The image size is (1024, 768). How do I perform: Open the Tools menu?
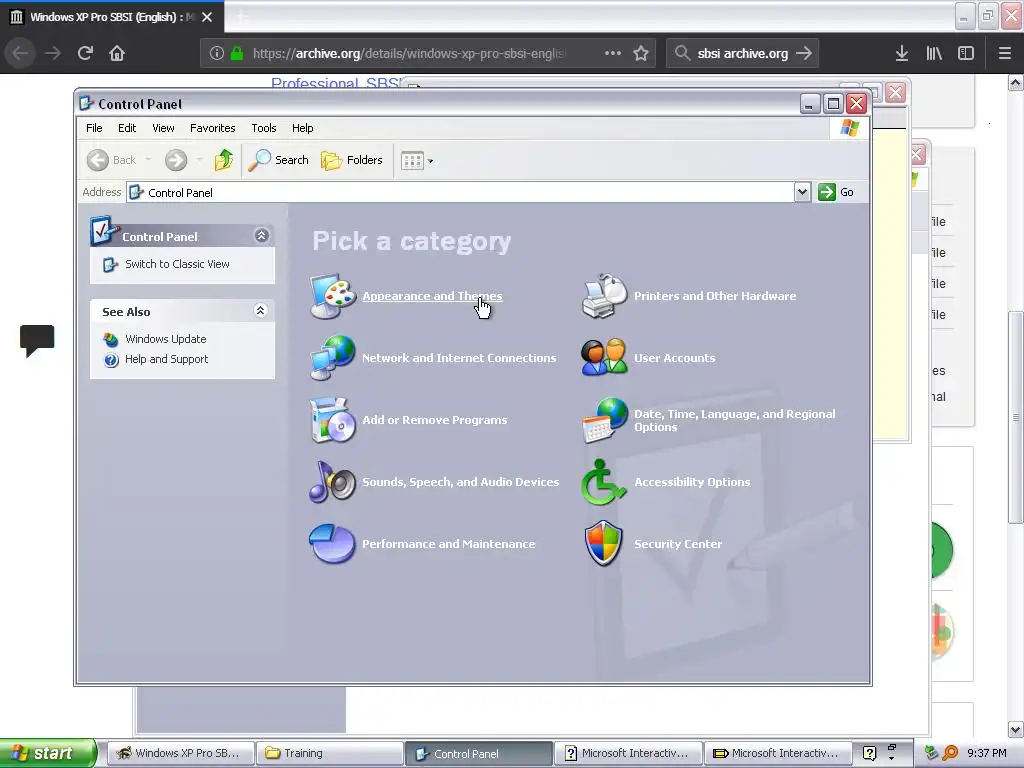coord(264,128)
